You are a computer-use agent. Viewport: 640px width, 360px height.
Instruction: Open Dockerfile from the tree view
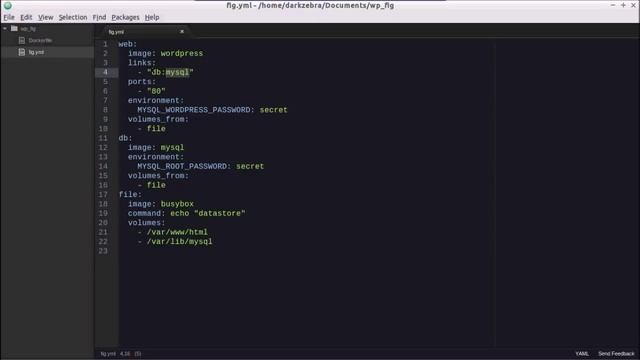(40, 40)
